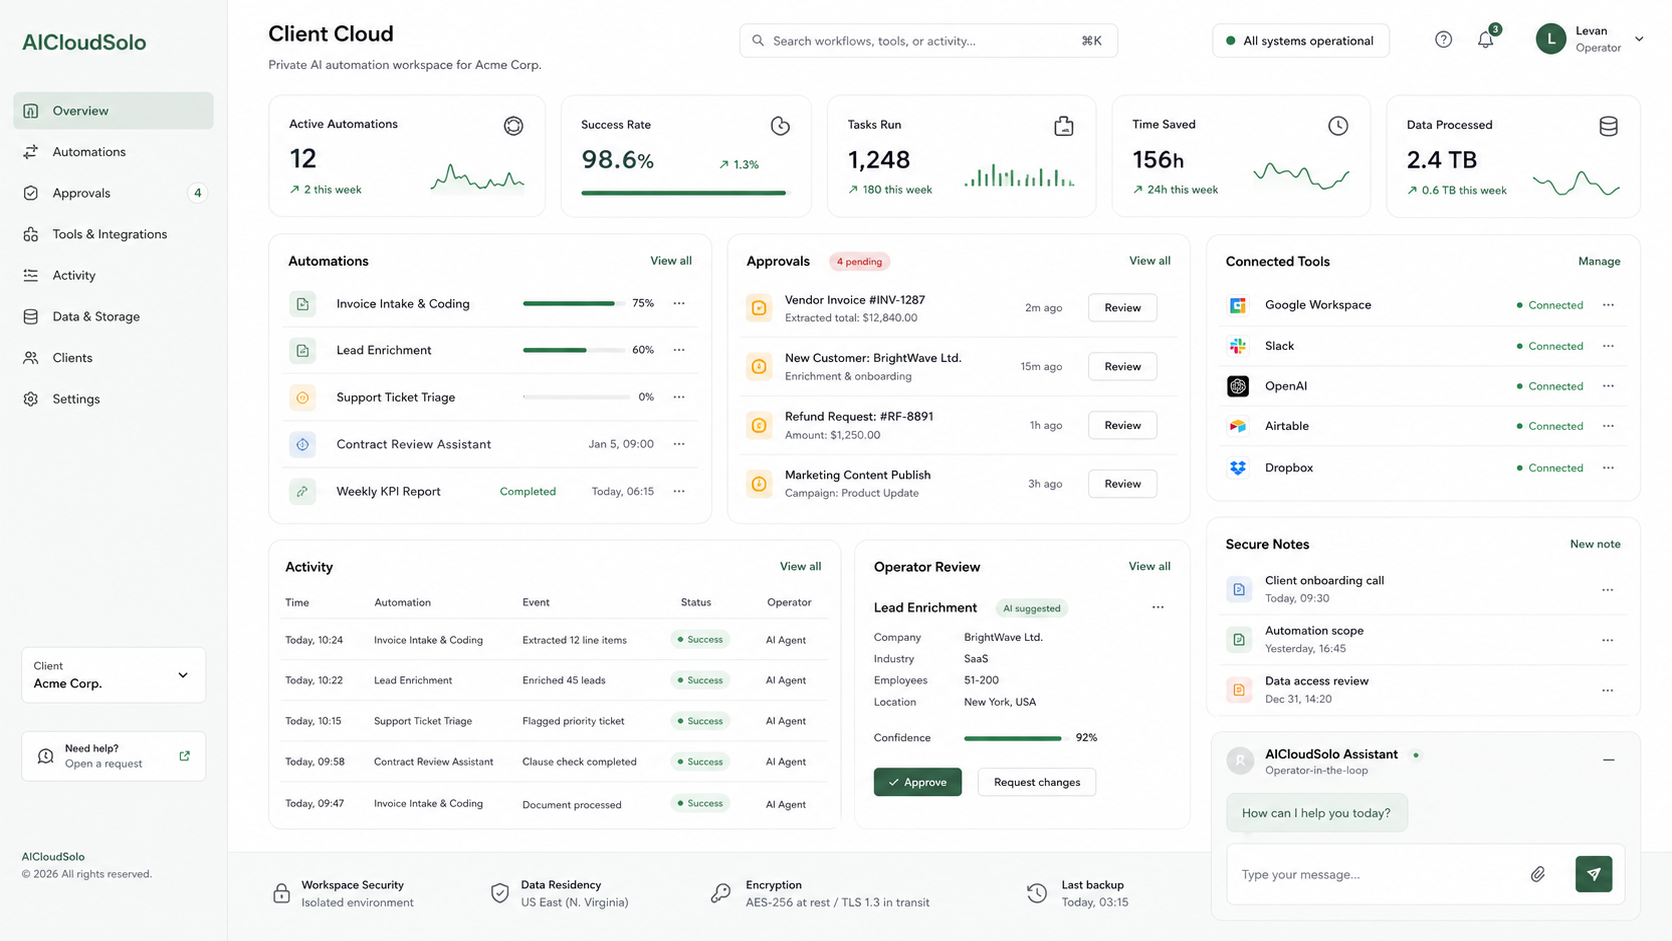Click the 4 pending approvals badge
The image size is (1672, 941).
pyautogui.click(x=859, y=262)
